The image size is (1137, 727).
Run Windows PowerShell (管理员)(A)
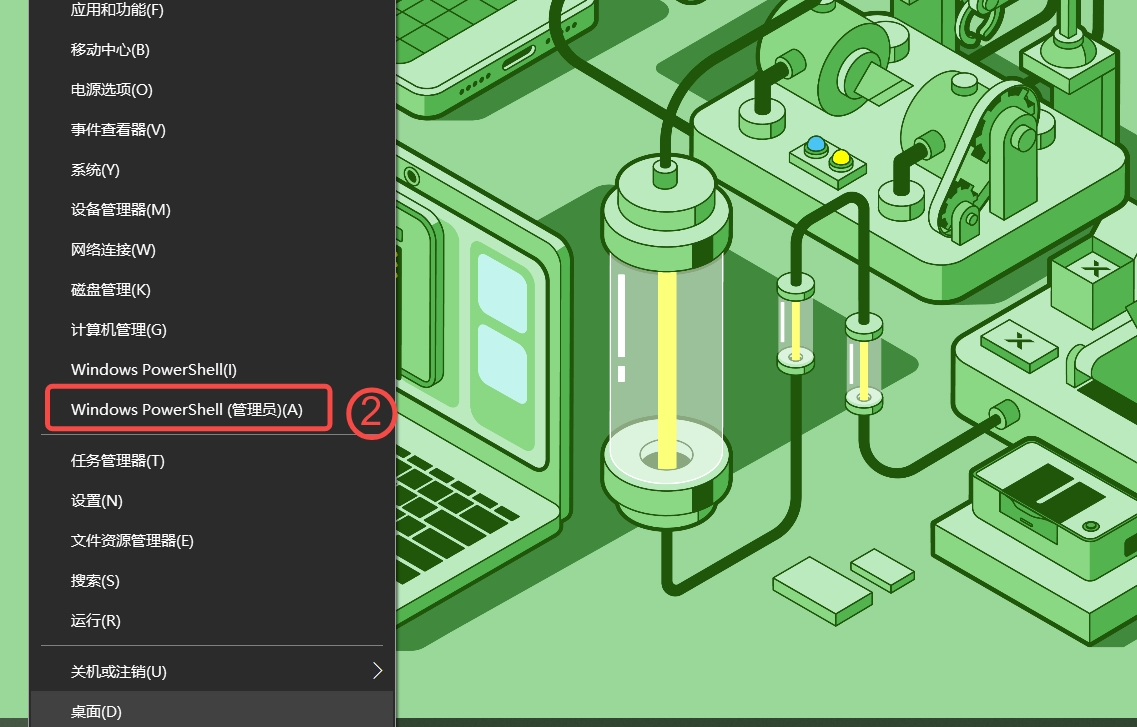(212, 410)
